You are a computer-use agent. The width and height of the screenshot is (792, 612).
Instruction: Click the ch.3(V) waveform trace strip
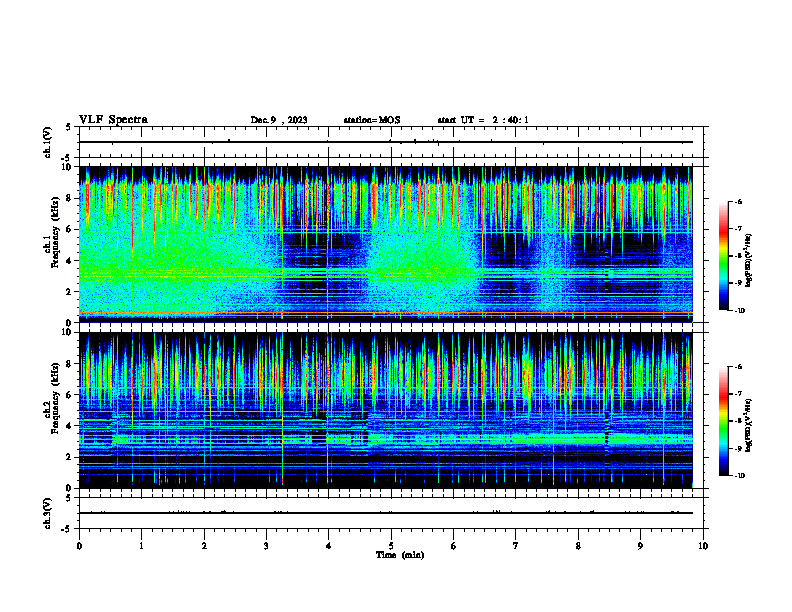[386, 513]
